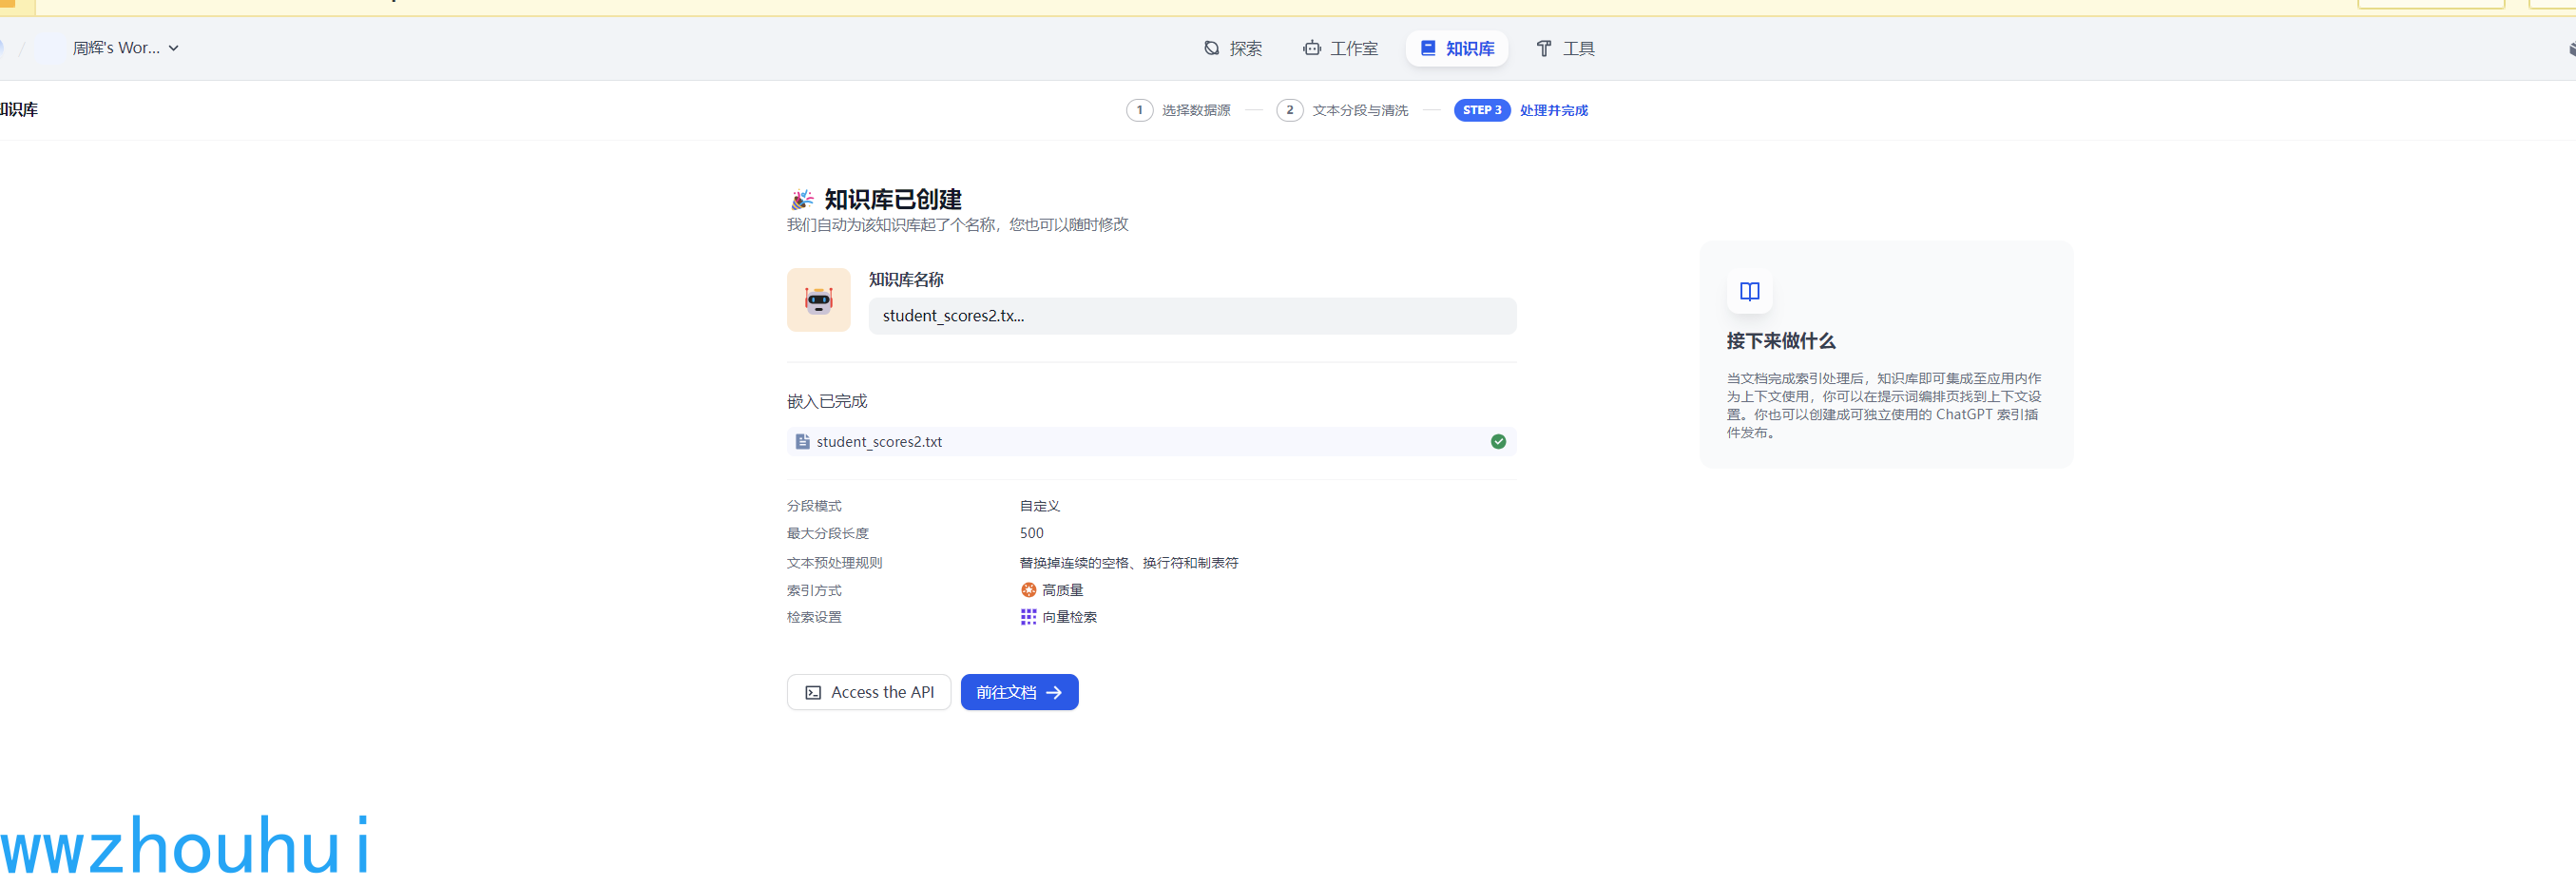Screen dimensions: 2576x886
Task: Click the 嵌入已完成 label
Action: tap(827, 401)
